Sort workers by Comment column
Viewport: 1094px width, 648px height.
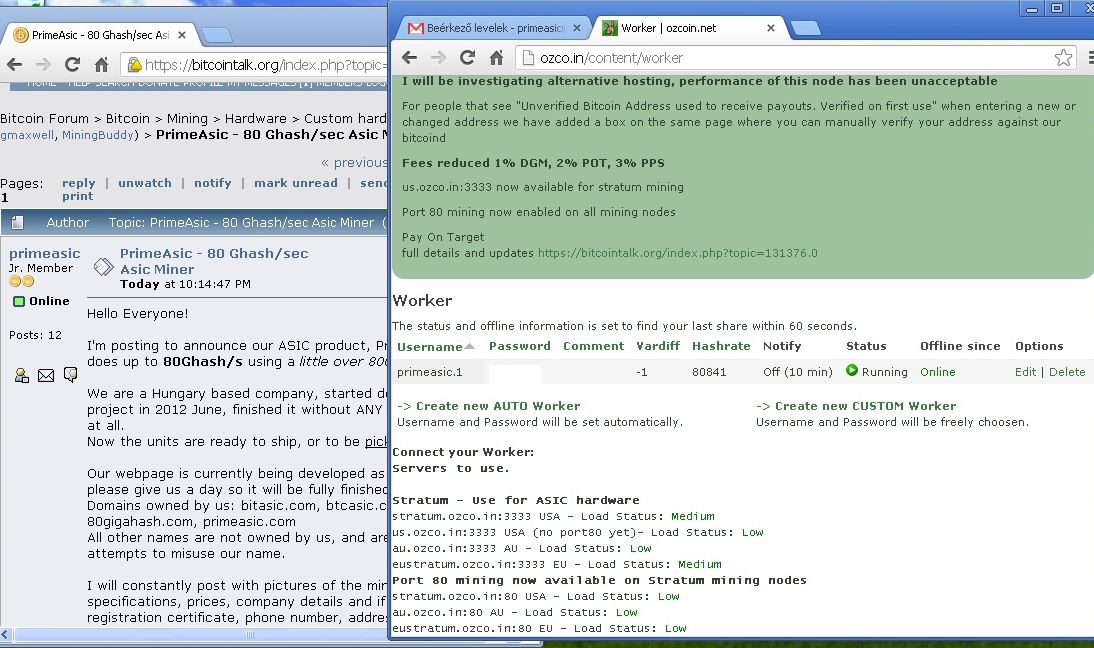coord(594,346)
